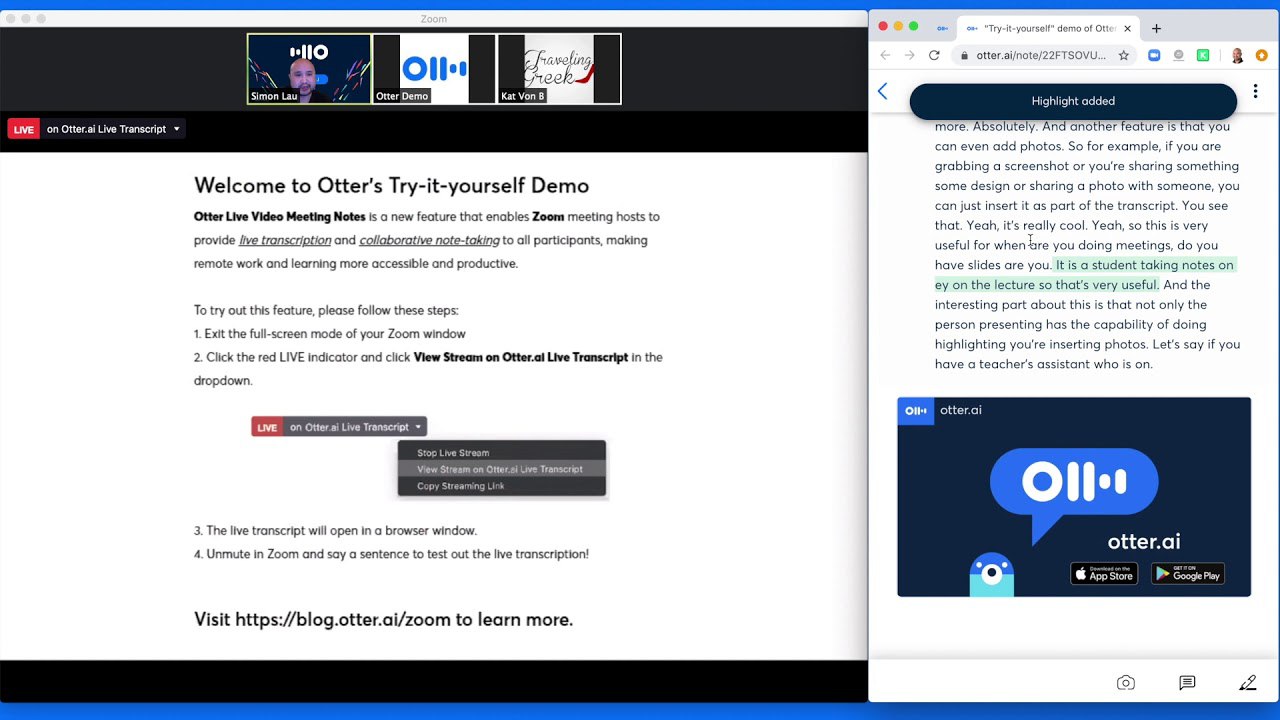
Task: Click the green highlighted transcript sentence
Action: 1085,275
